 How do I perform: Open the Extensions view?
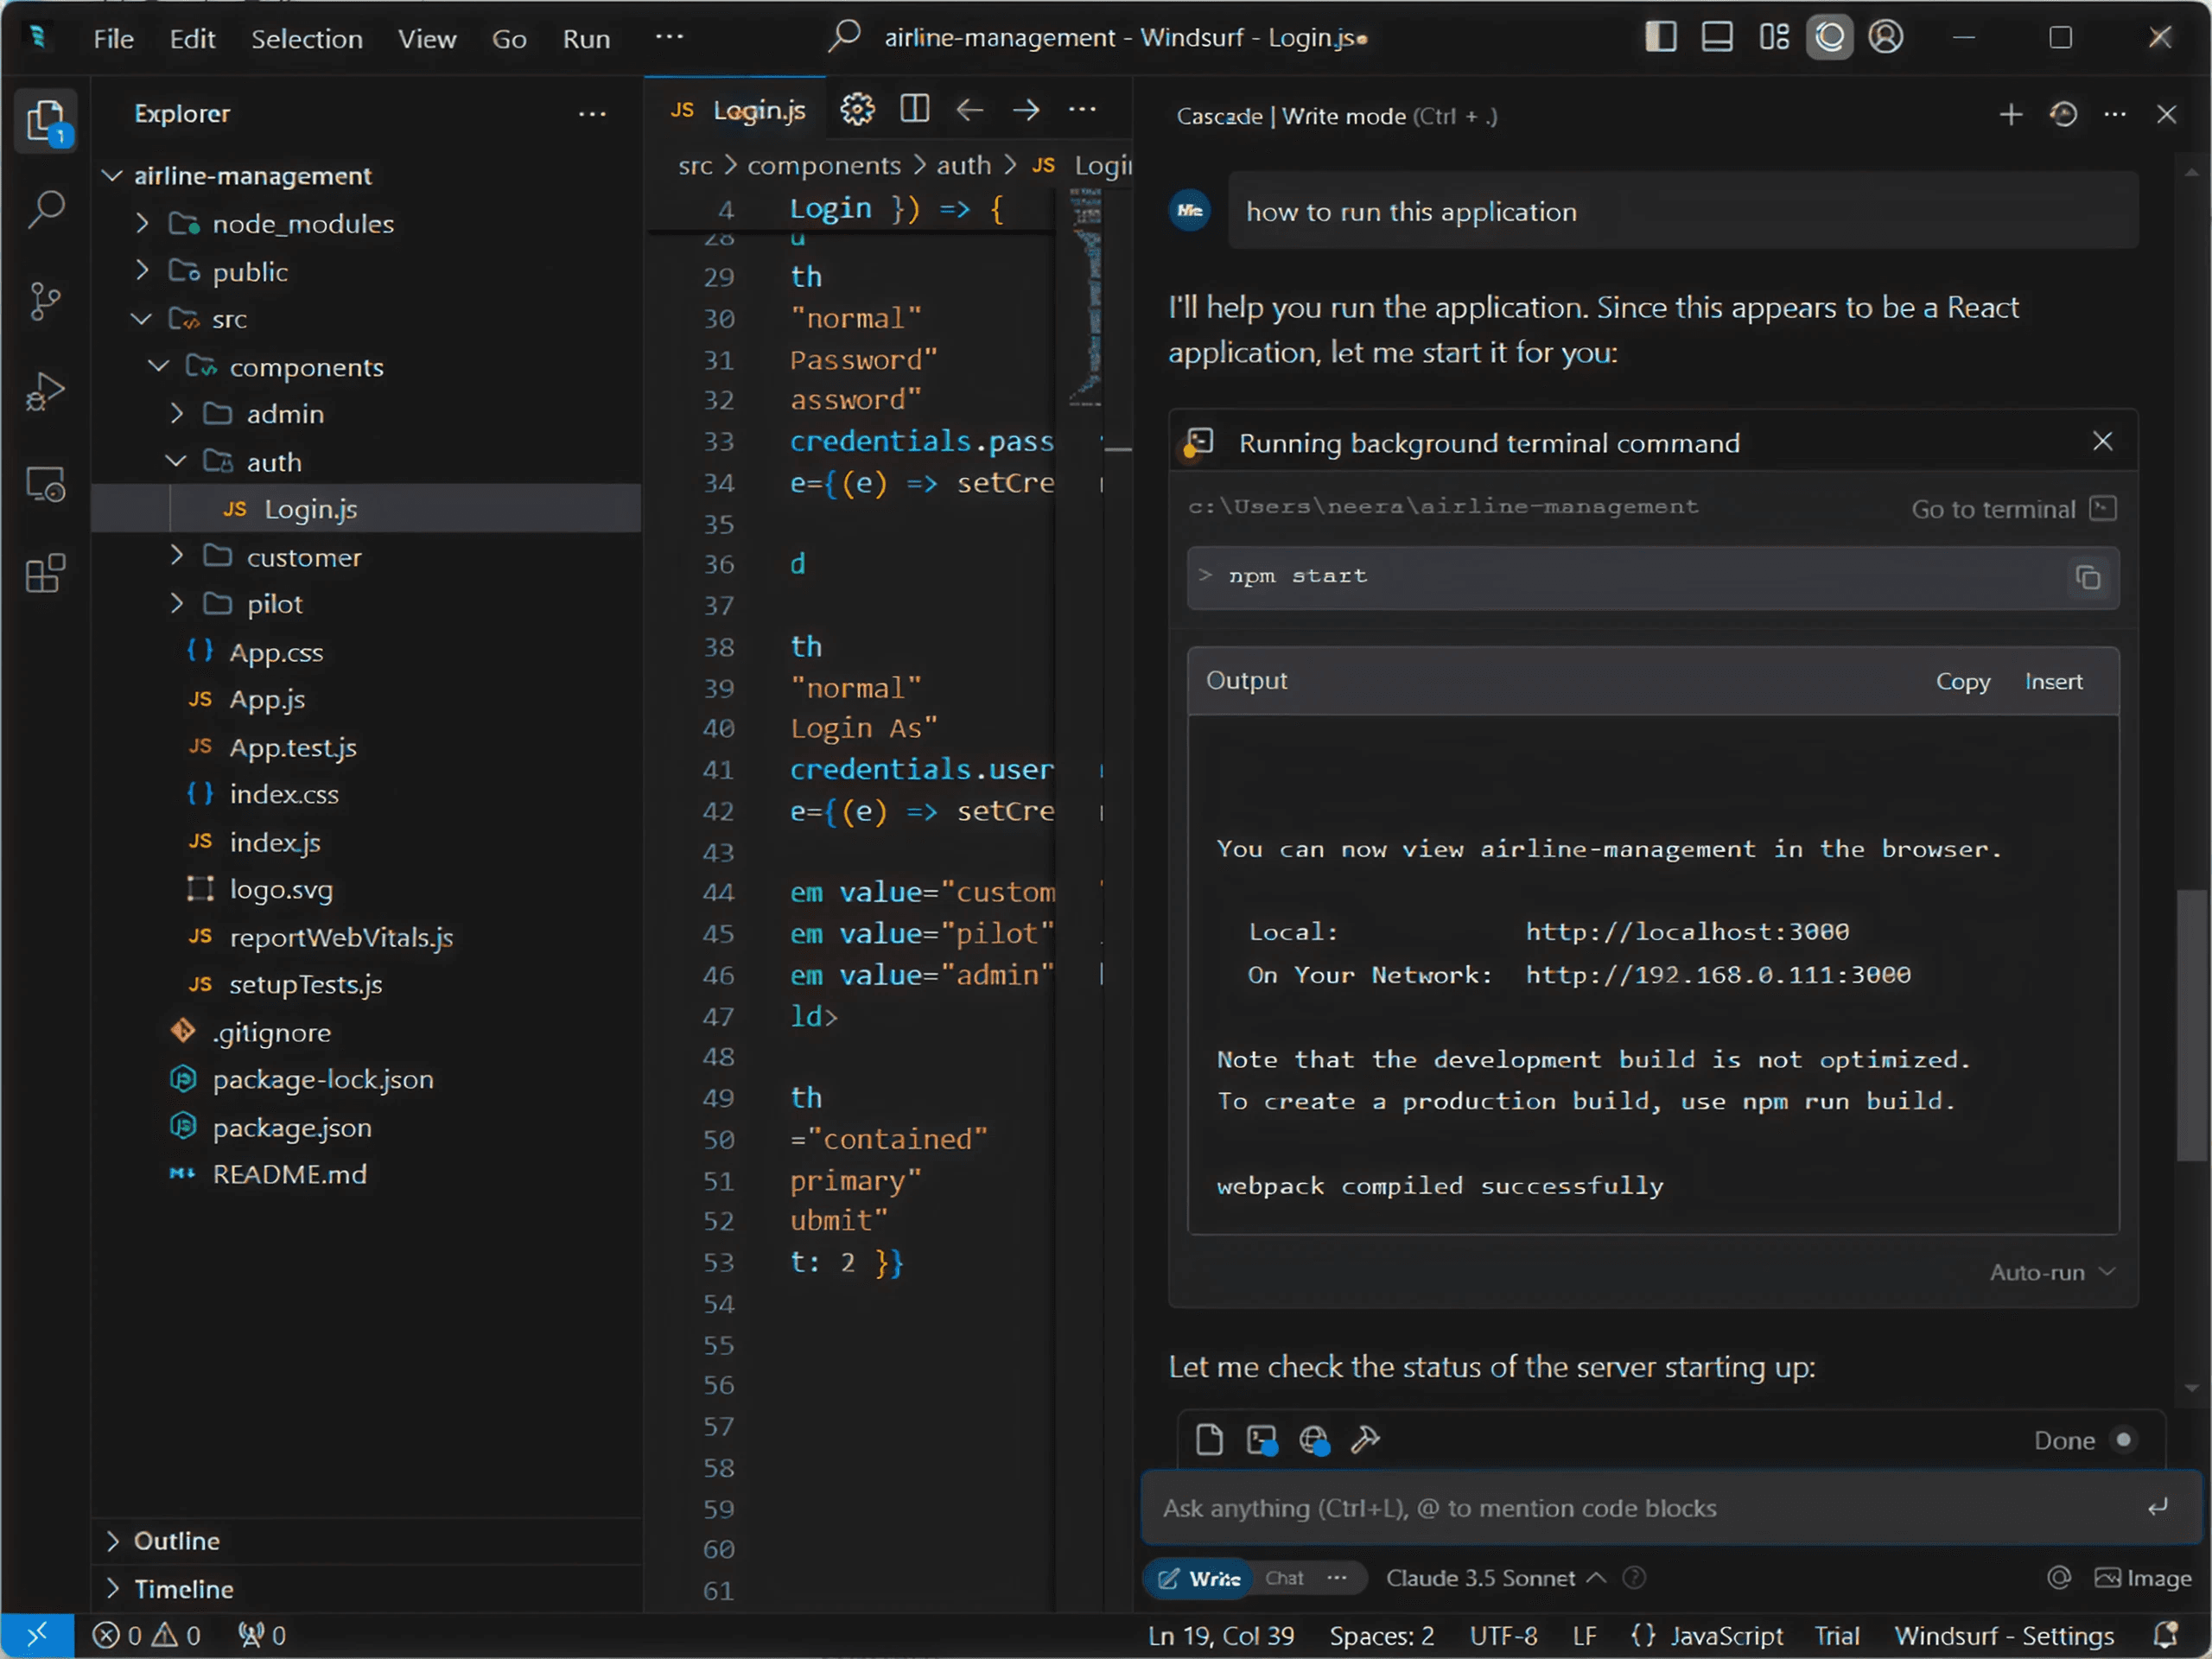tap(45, 573)
